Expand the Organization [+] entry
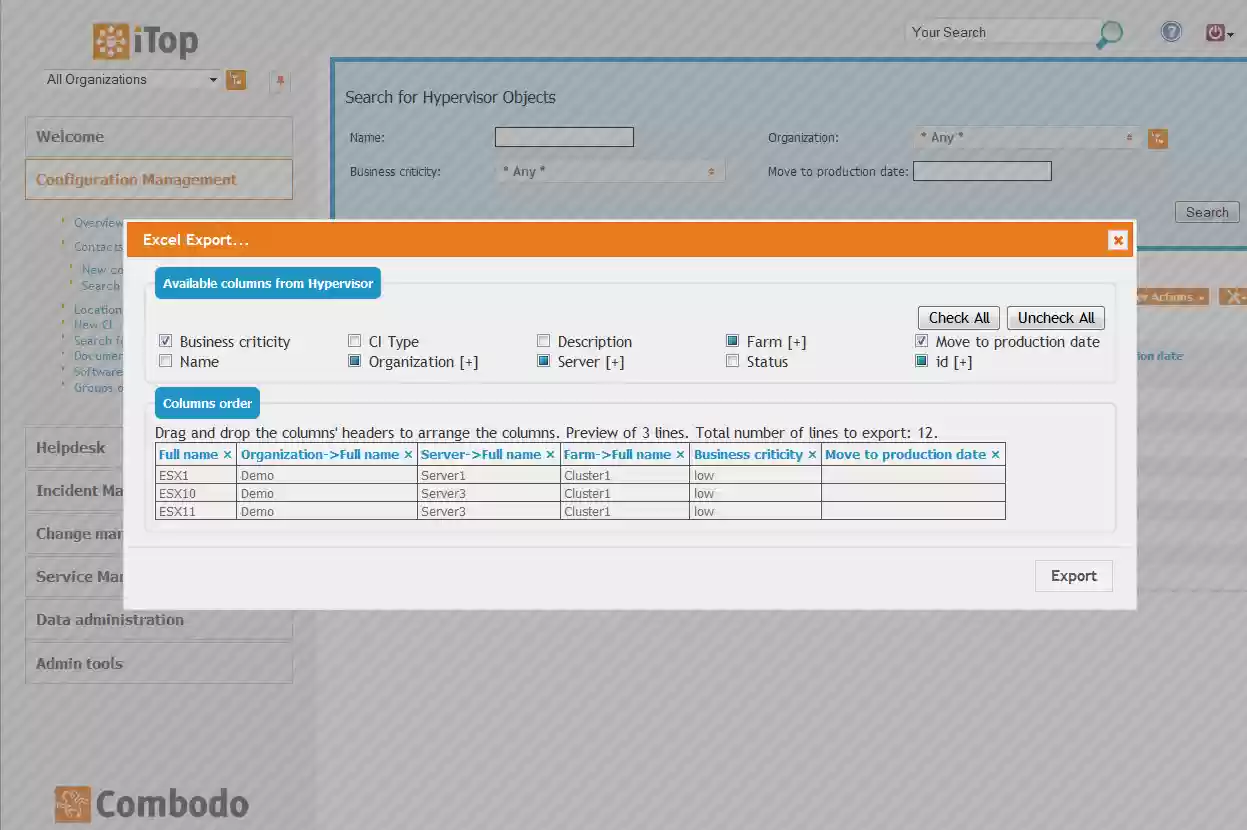1247x830 pixels. click(x=470, y=361)
